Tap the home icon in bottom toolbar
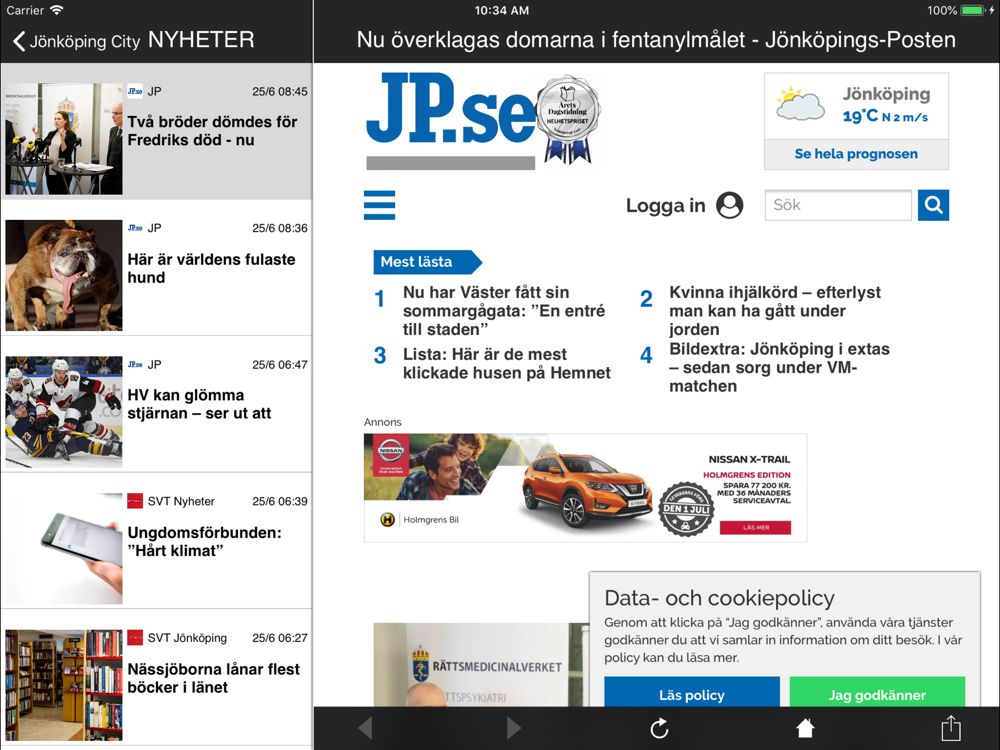1000x750 pixels. pos(805,728)
